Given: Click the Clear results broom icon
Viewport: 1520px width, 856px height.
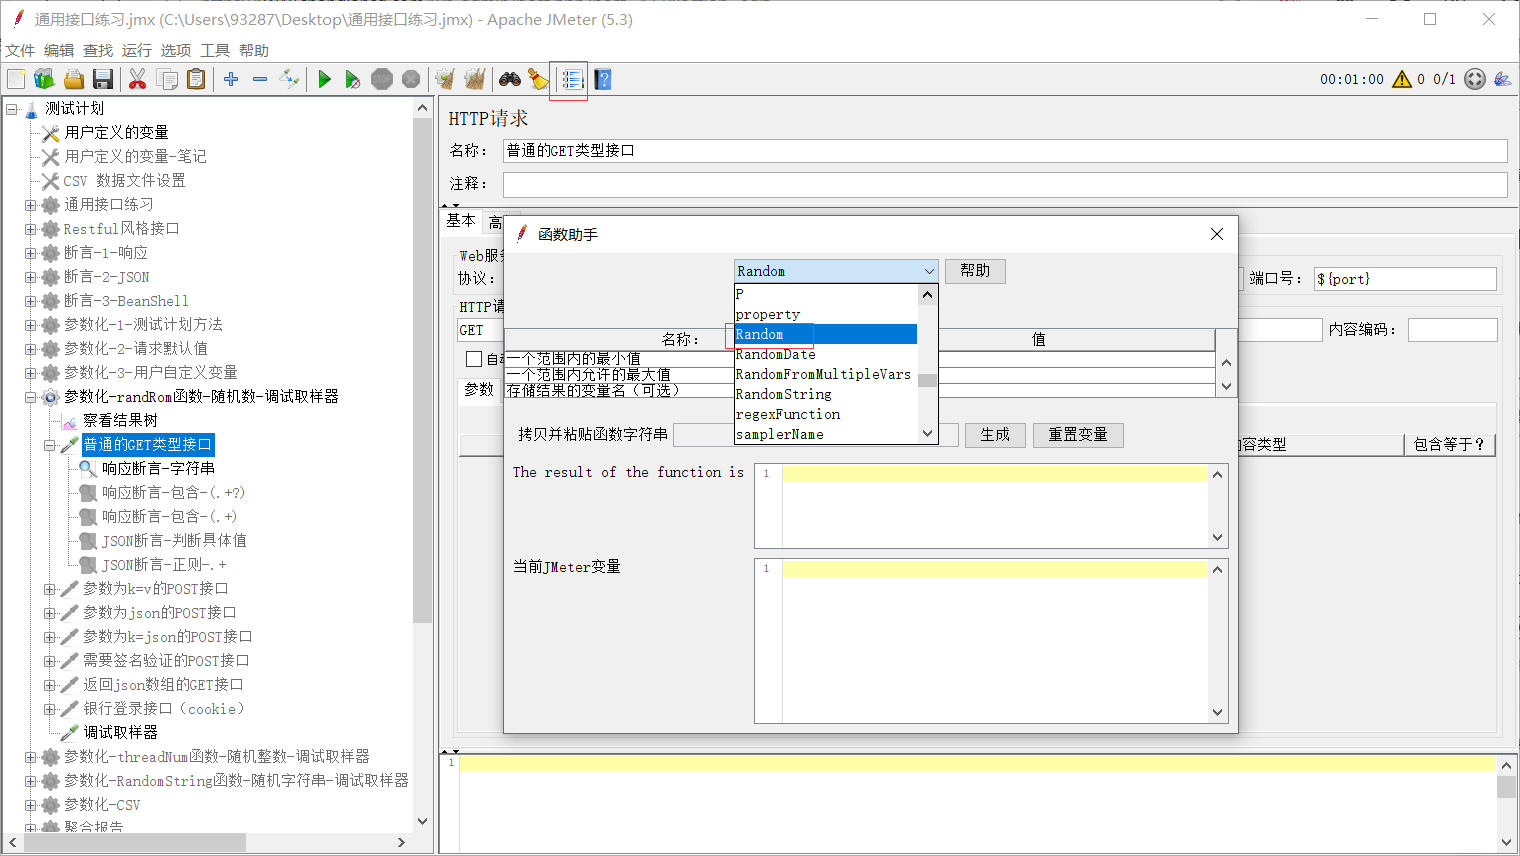Looking at the screenshot, I should coord(446,79).
